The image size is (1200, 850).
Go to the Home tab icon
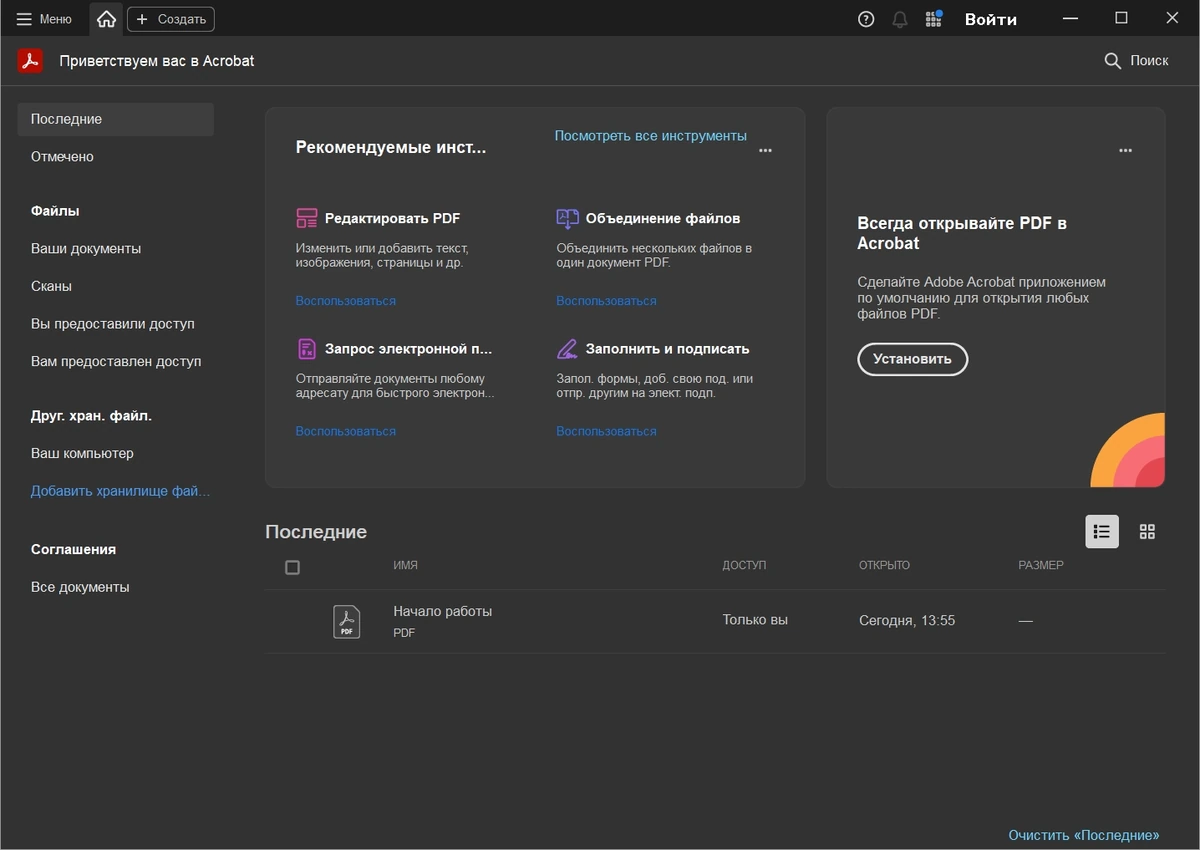point(106,19)
